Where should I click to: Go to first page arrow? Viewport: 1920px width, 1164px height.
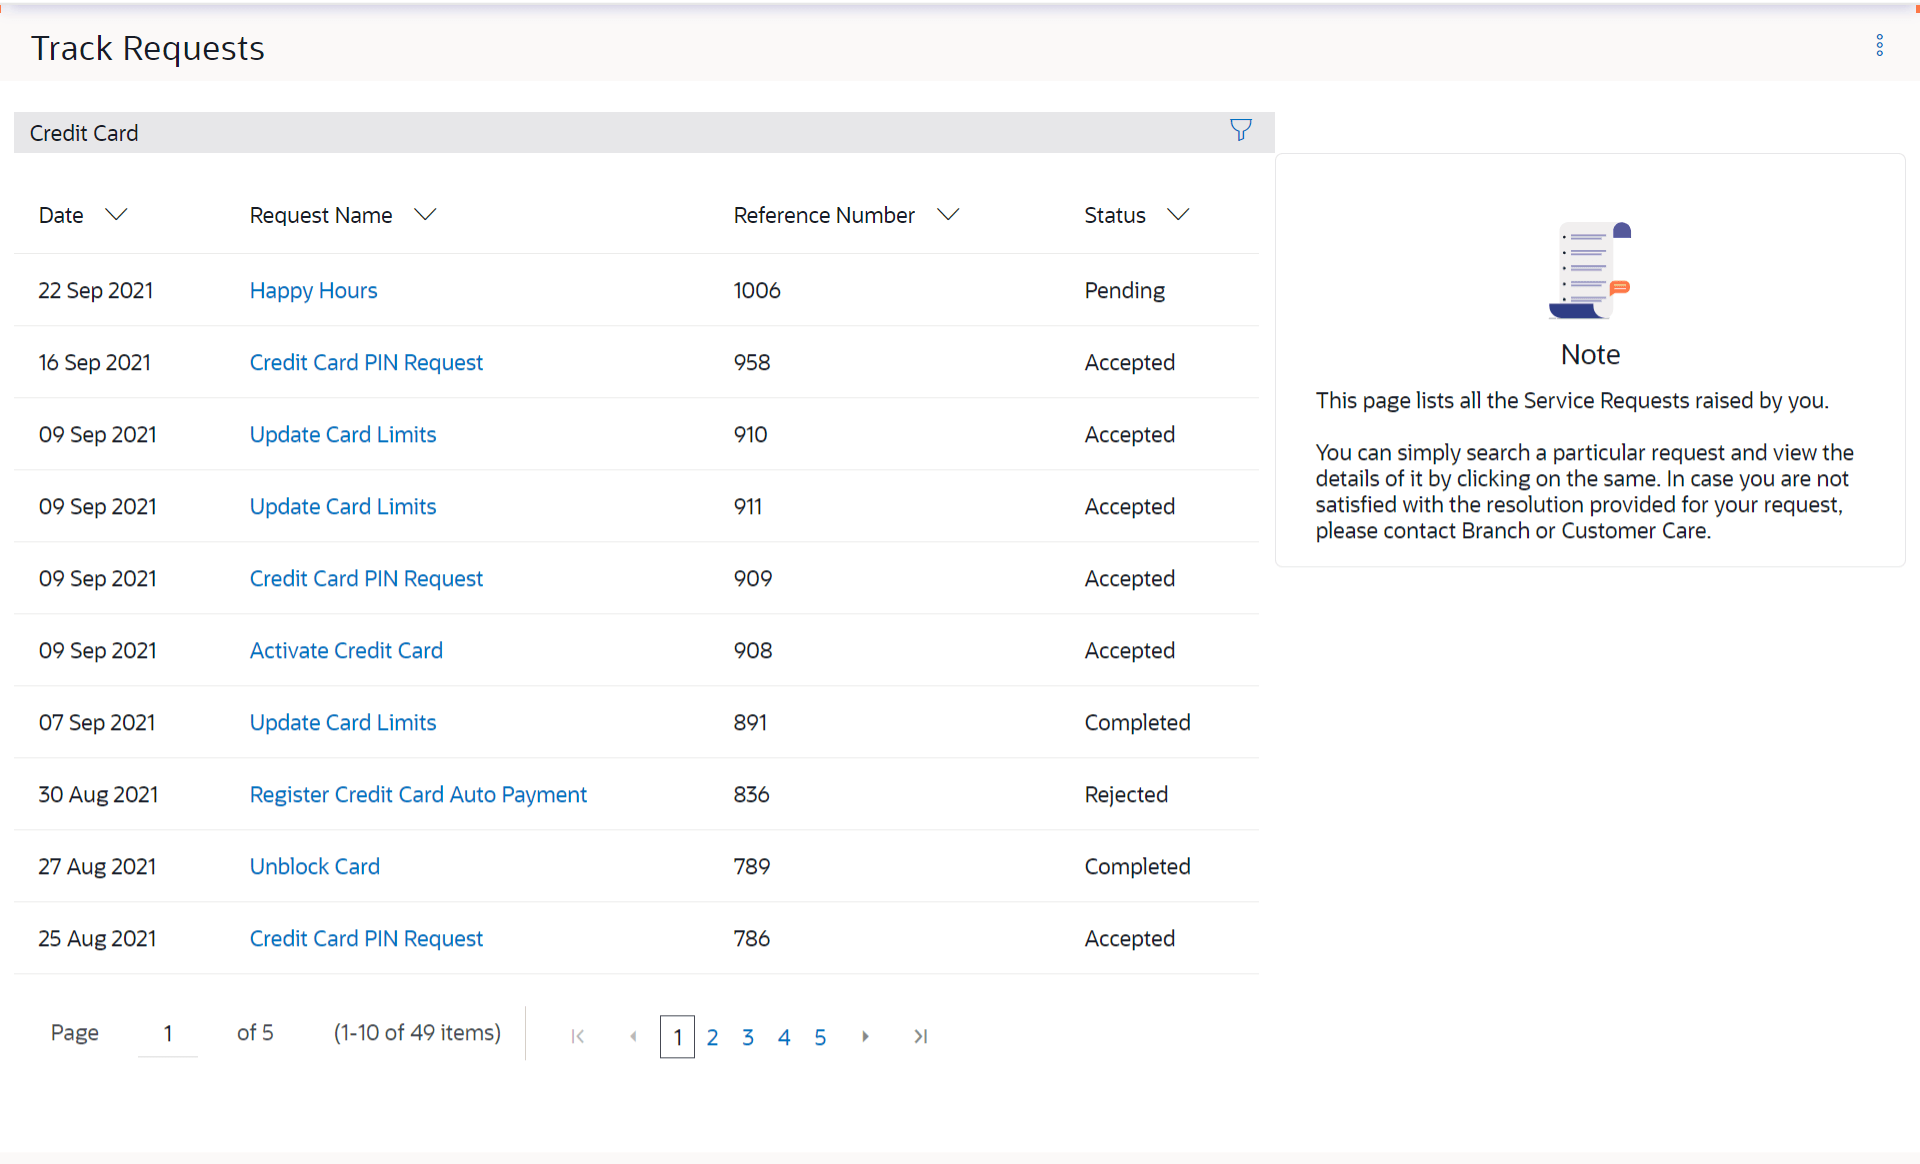click(578, 1036)
